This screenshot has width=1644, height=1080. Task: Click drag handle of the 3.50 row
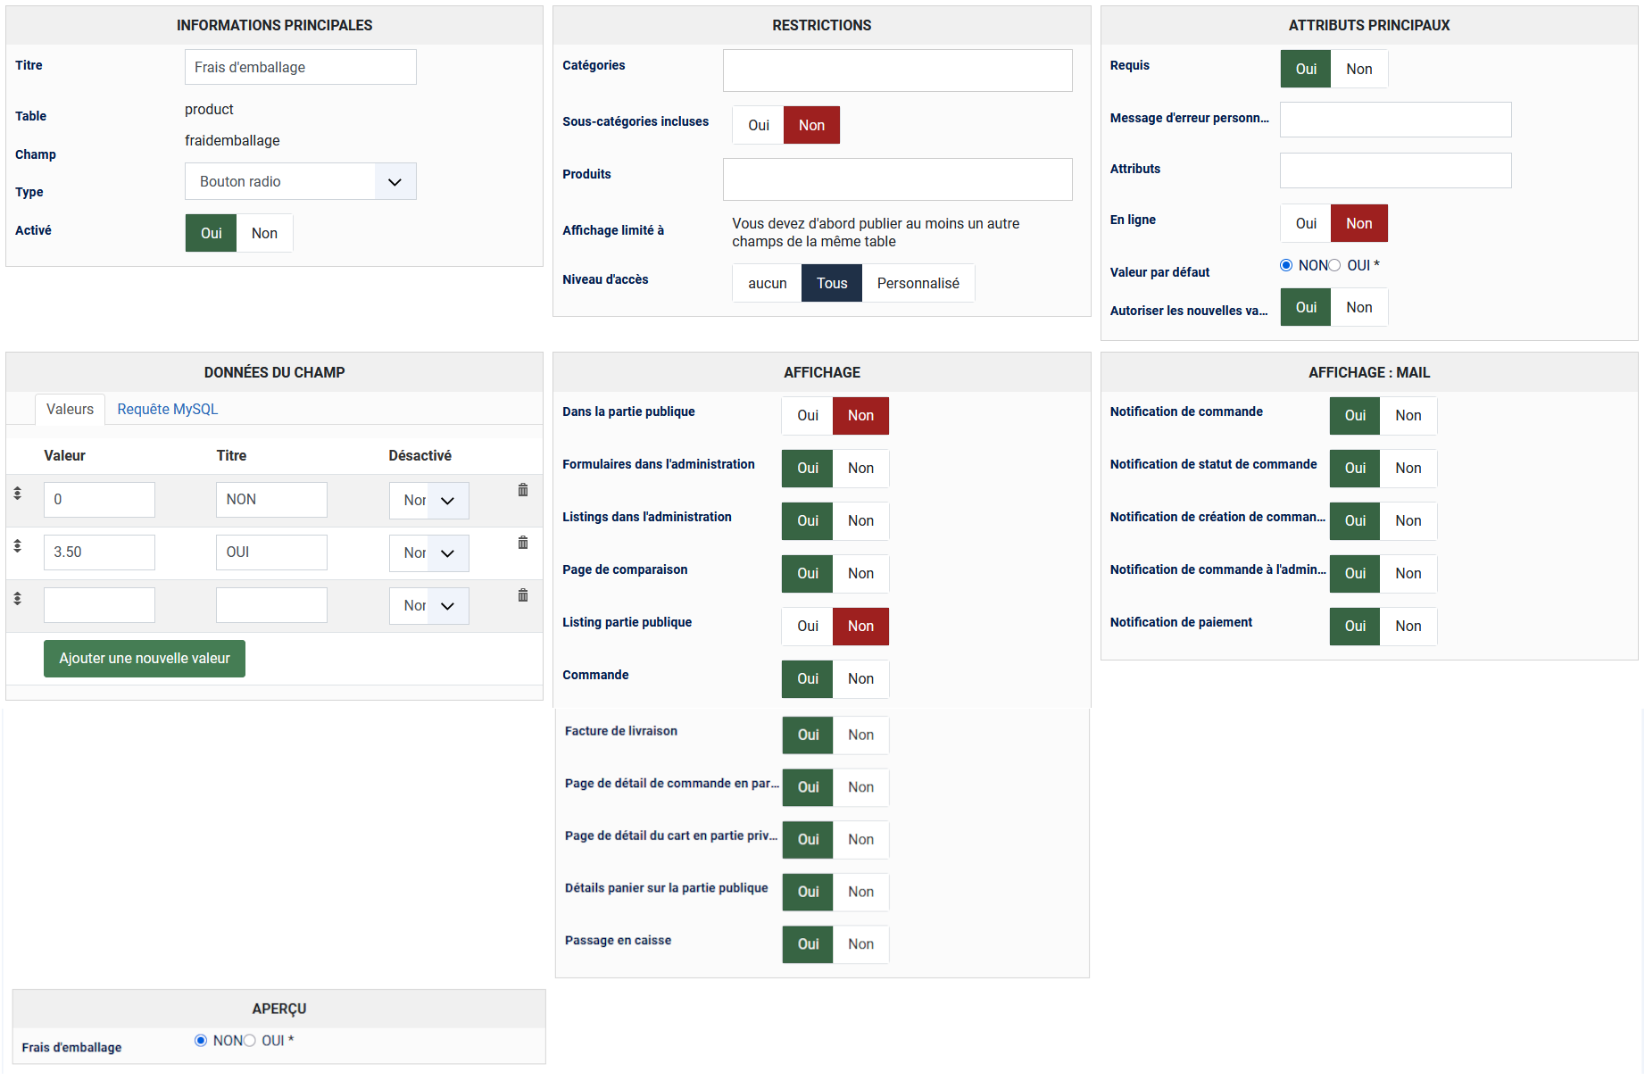coord(17,546)
